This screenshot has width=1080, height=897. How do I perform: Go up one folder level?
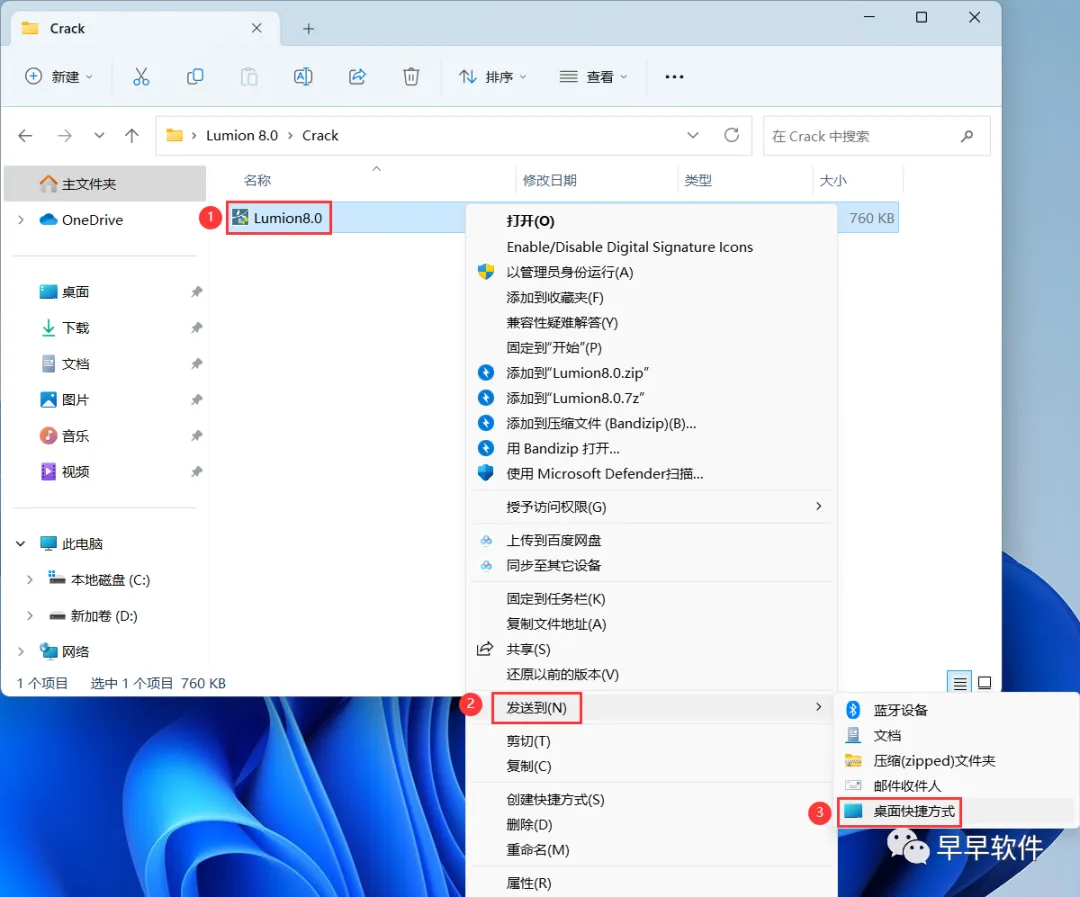click(x=132, y=136)
